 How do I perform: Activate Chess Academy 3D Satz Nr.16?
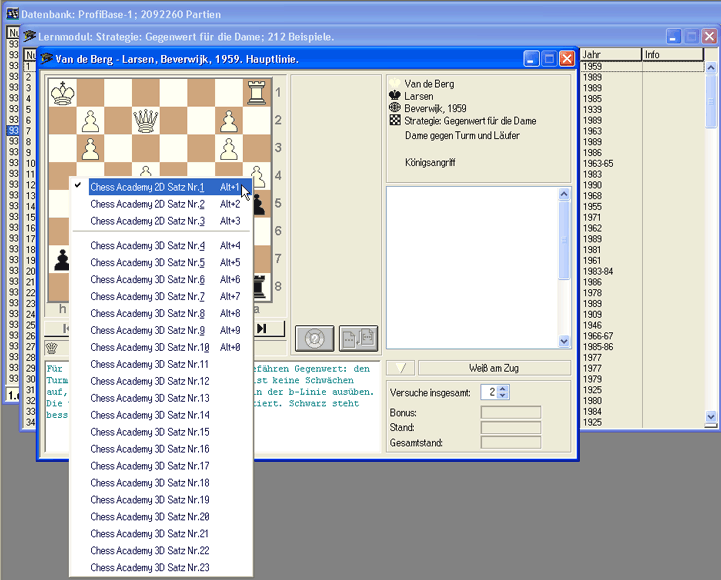click(x=162, y=449)
